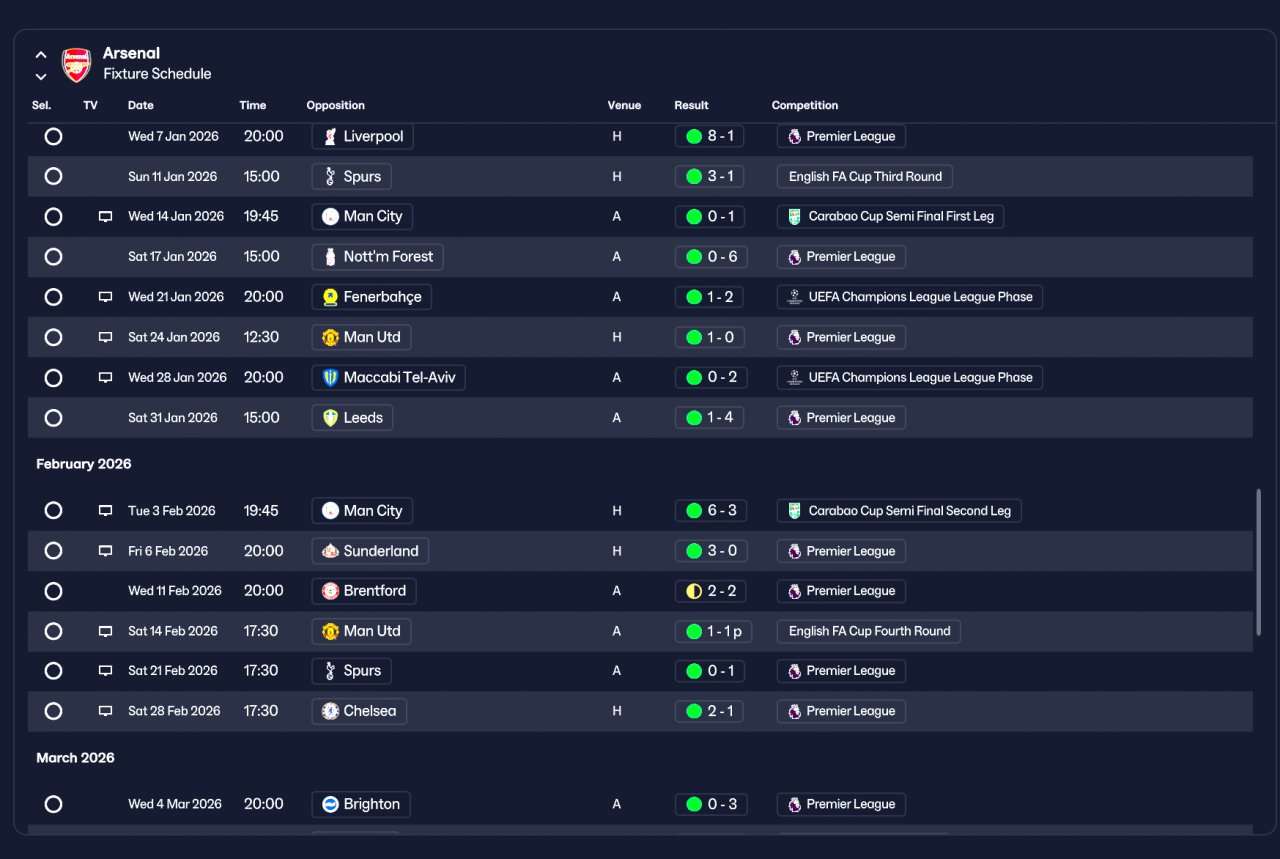
Task: Click the TV icon on Sat 24 Jan row
Action: coord(105,337)
